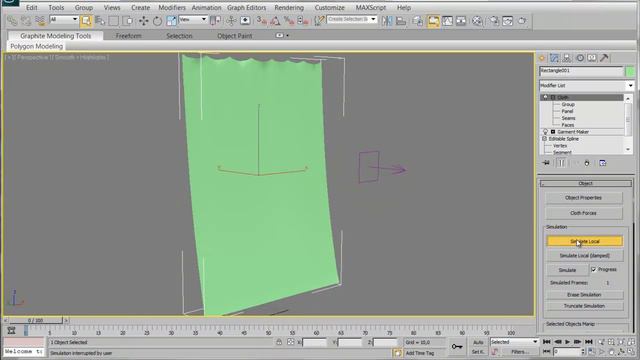
Task: Click the Pin Stack icon
Action: click(x=546, y=163)
